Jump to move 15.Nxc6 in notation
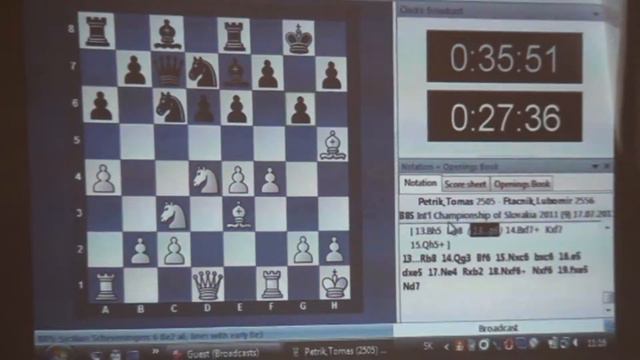Viewport: 640px width, 360px height. (x=512, y=258)
